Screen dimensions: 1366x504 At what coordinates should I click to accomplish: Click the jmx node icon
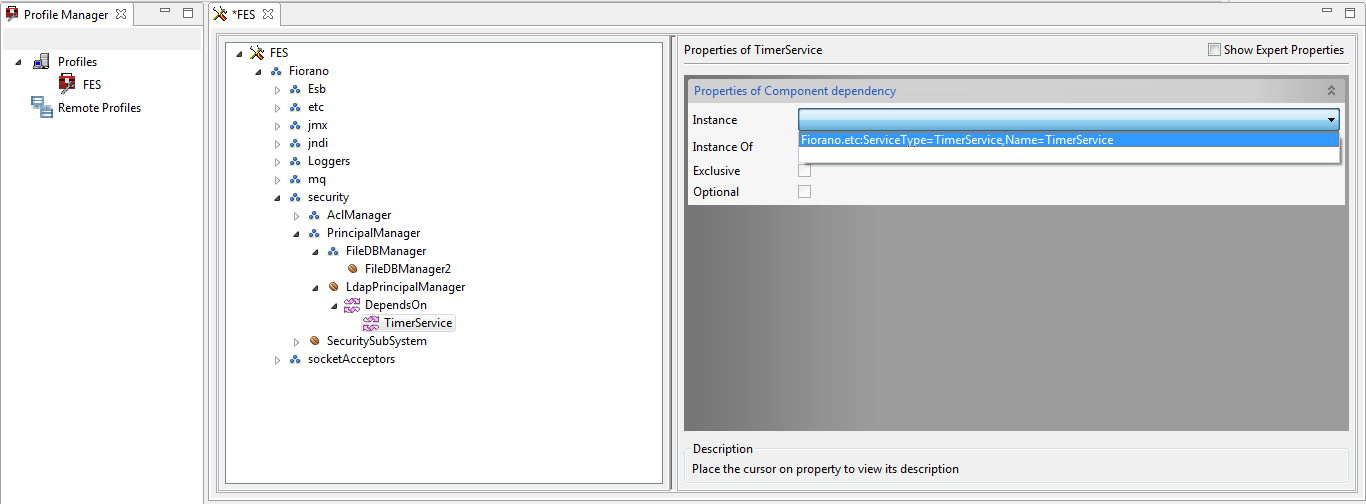(x=295, y=125)
